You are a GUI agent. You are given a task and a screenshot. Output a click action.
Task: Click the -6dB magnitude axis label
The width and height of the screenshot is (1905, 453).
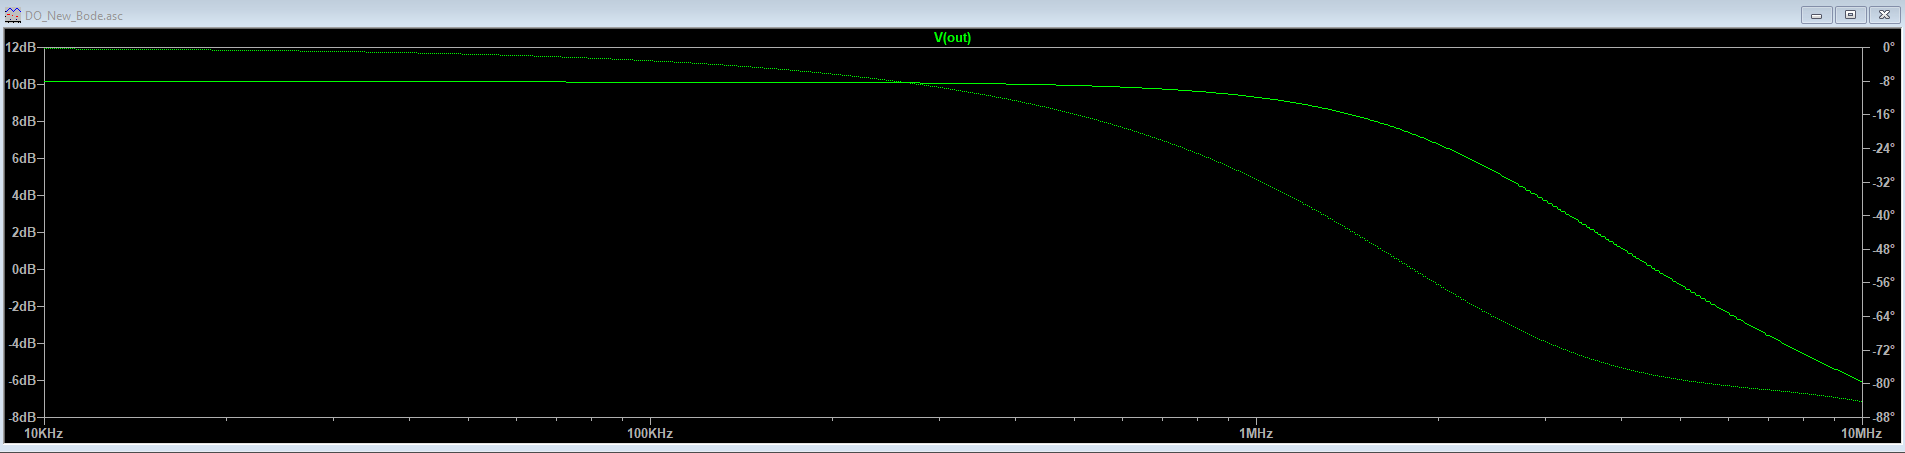coord(22,381)
